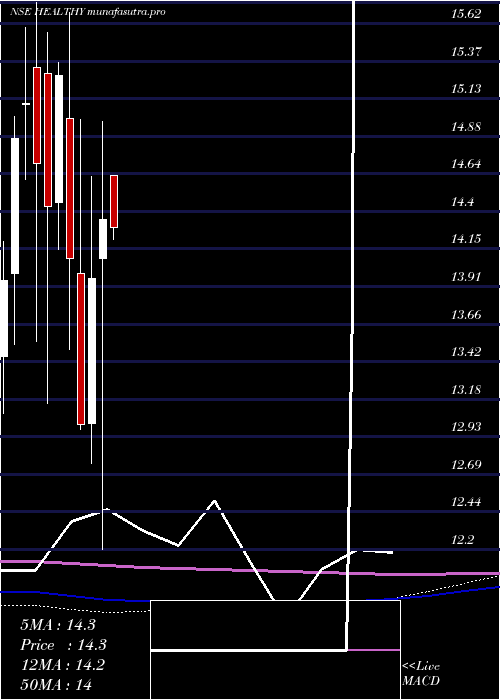Click the Price : 14.3 reading
The height and width of the screenshot is (700, 500).
(x=63, y=645)
